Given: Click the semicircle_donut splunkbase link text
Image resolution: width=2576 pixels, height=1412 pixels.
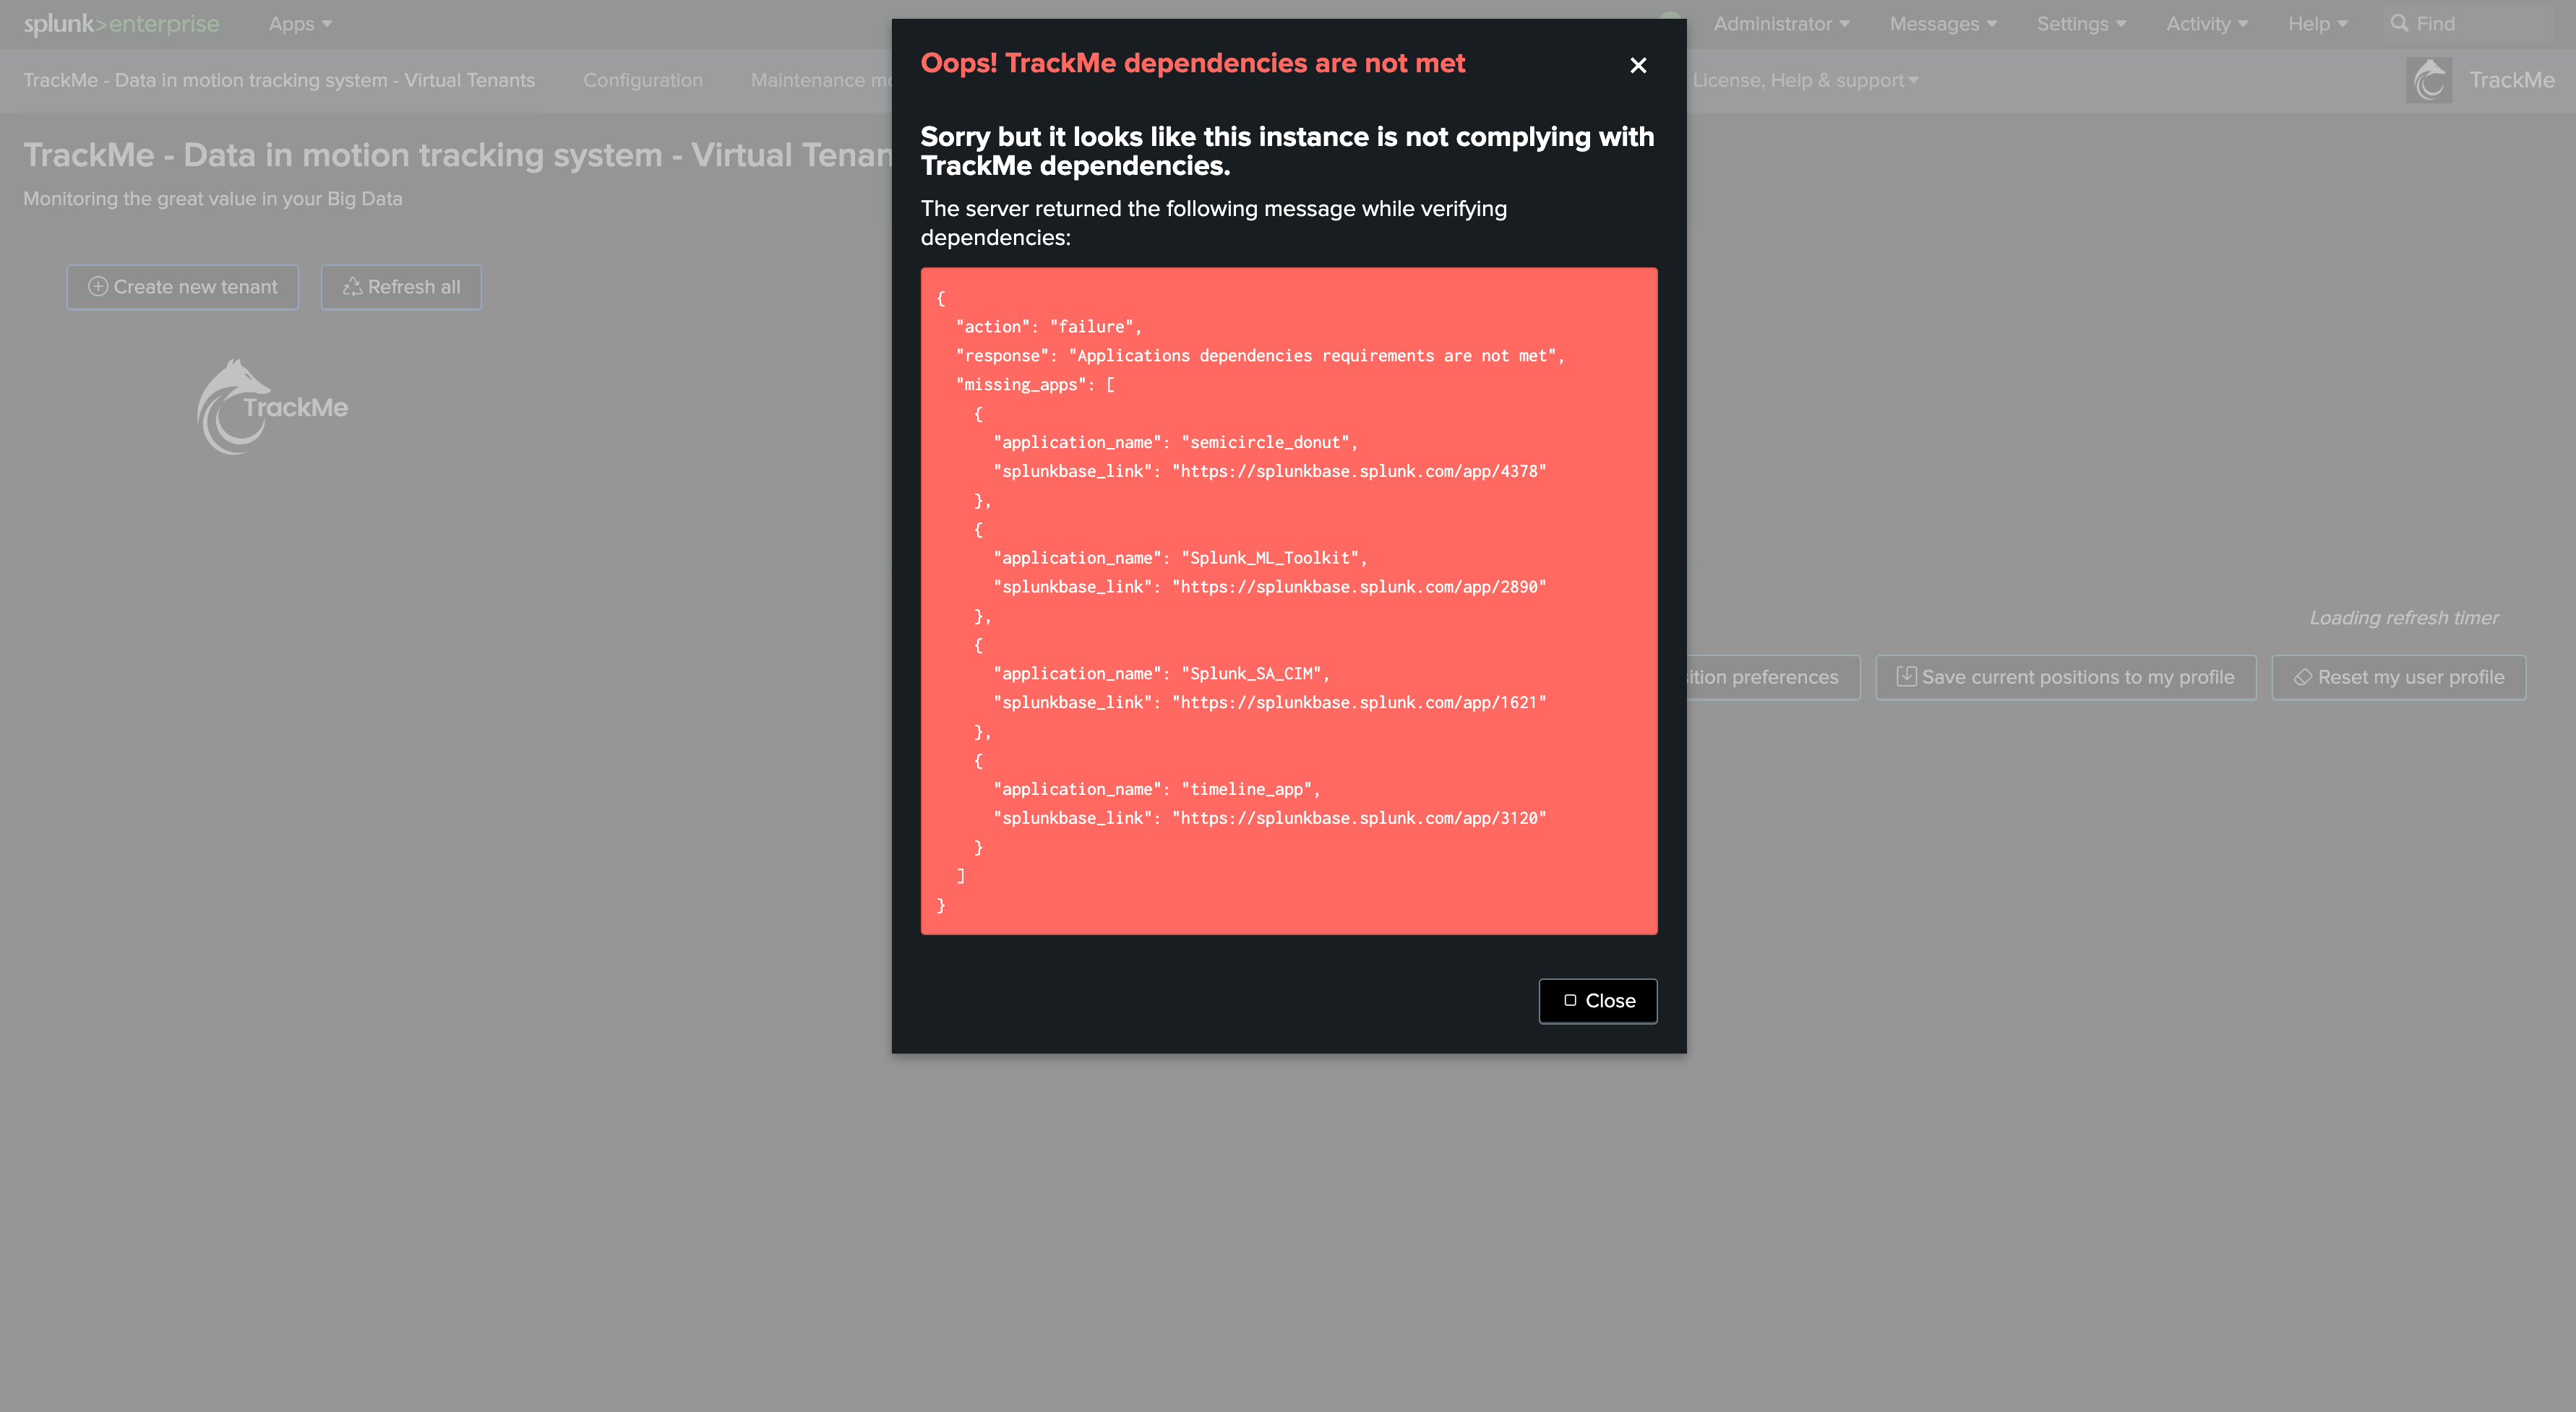Looking at the screenshot, I should (x=1270, y=471).
